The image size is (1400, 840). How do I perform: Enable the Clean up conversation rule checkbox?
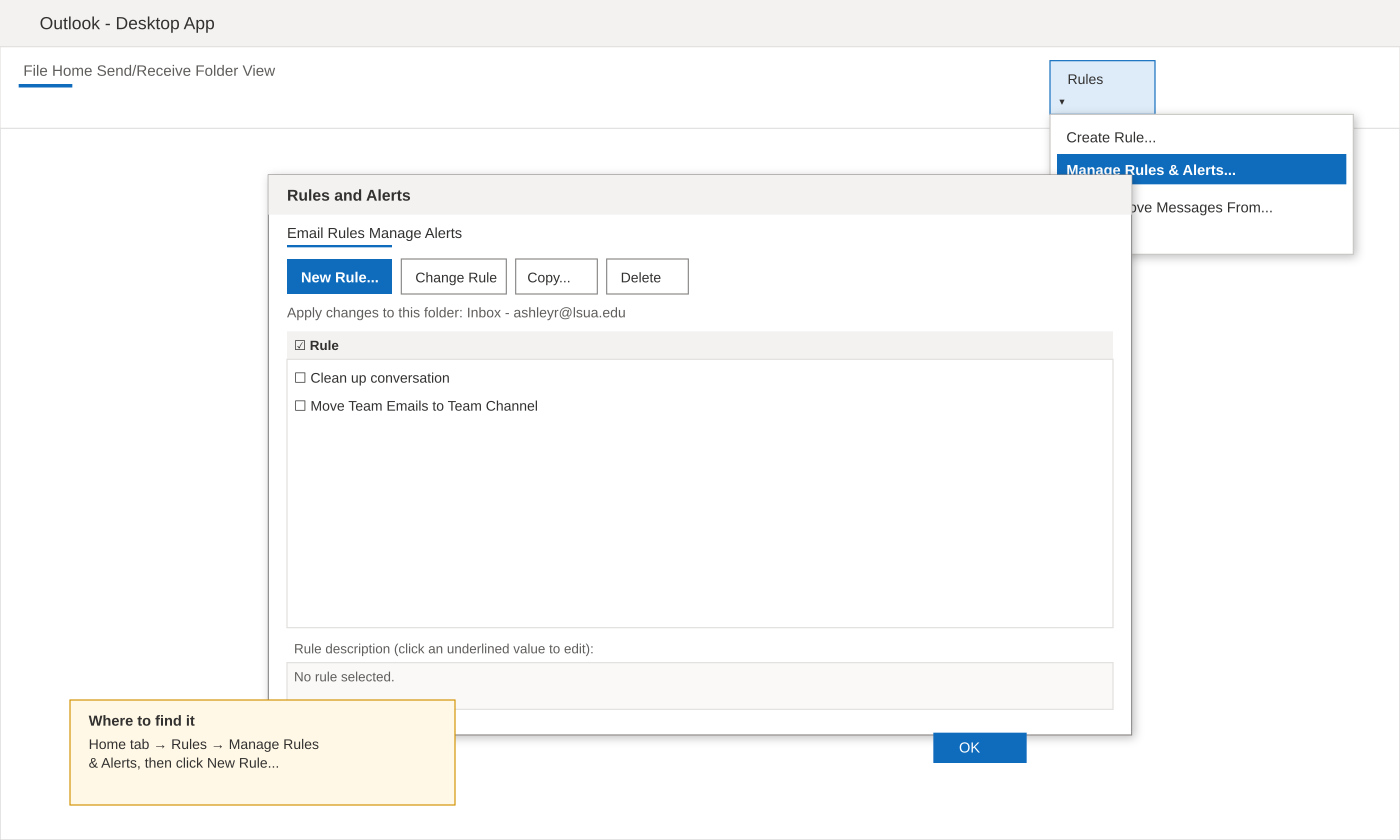(x=300, y=378)
